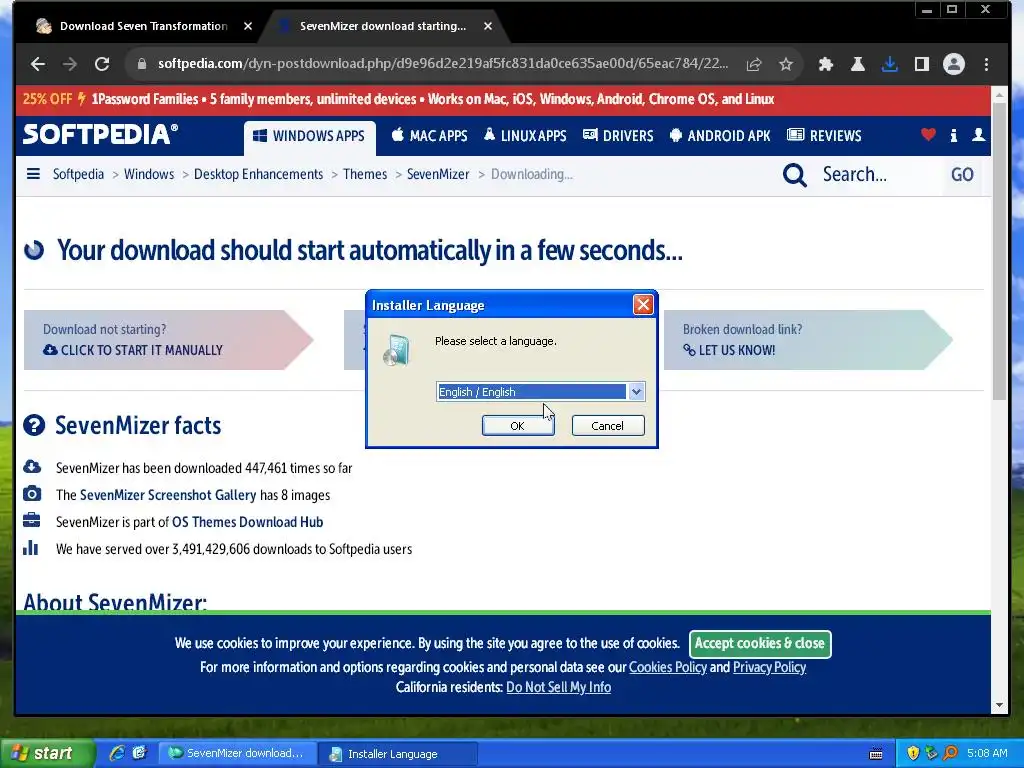Open SevenMizer Screenshot Gallery link
The width and height of the screenshot is (1024, 768).
168,495
